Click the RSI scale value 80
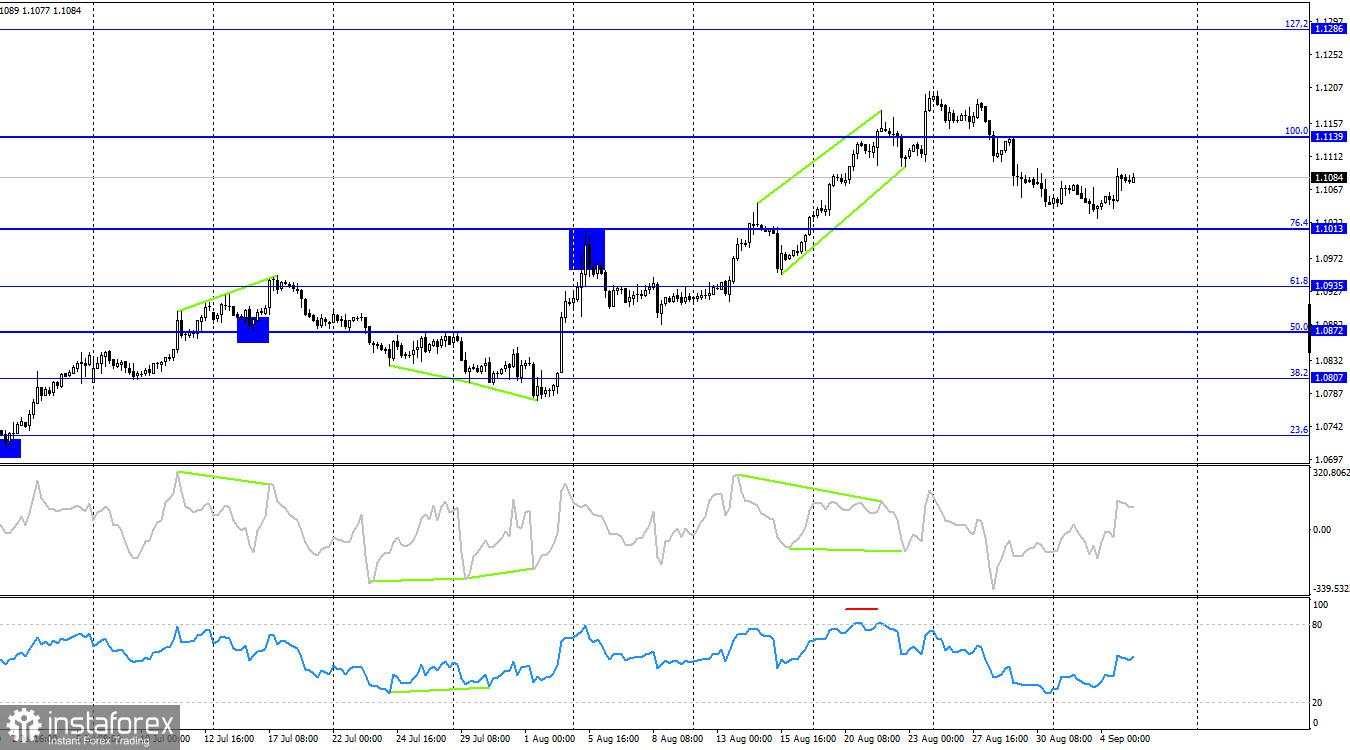The image size is (1350, 750). point(1318,625)
